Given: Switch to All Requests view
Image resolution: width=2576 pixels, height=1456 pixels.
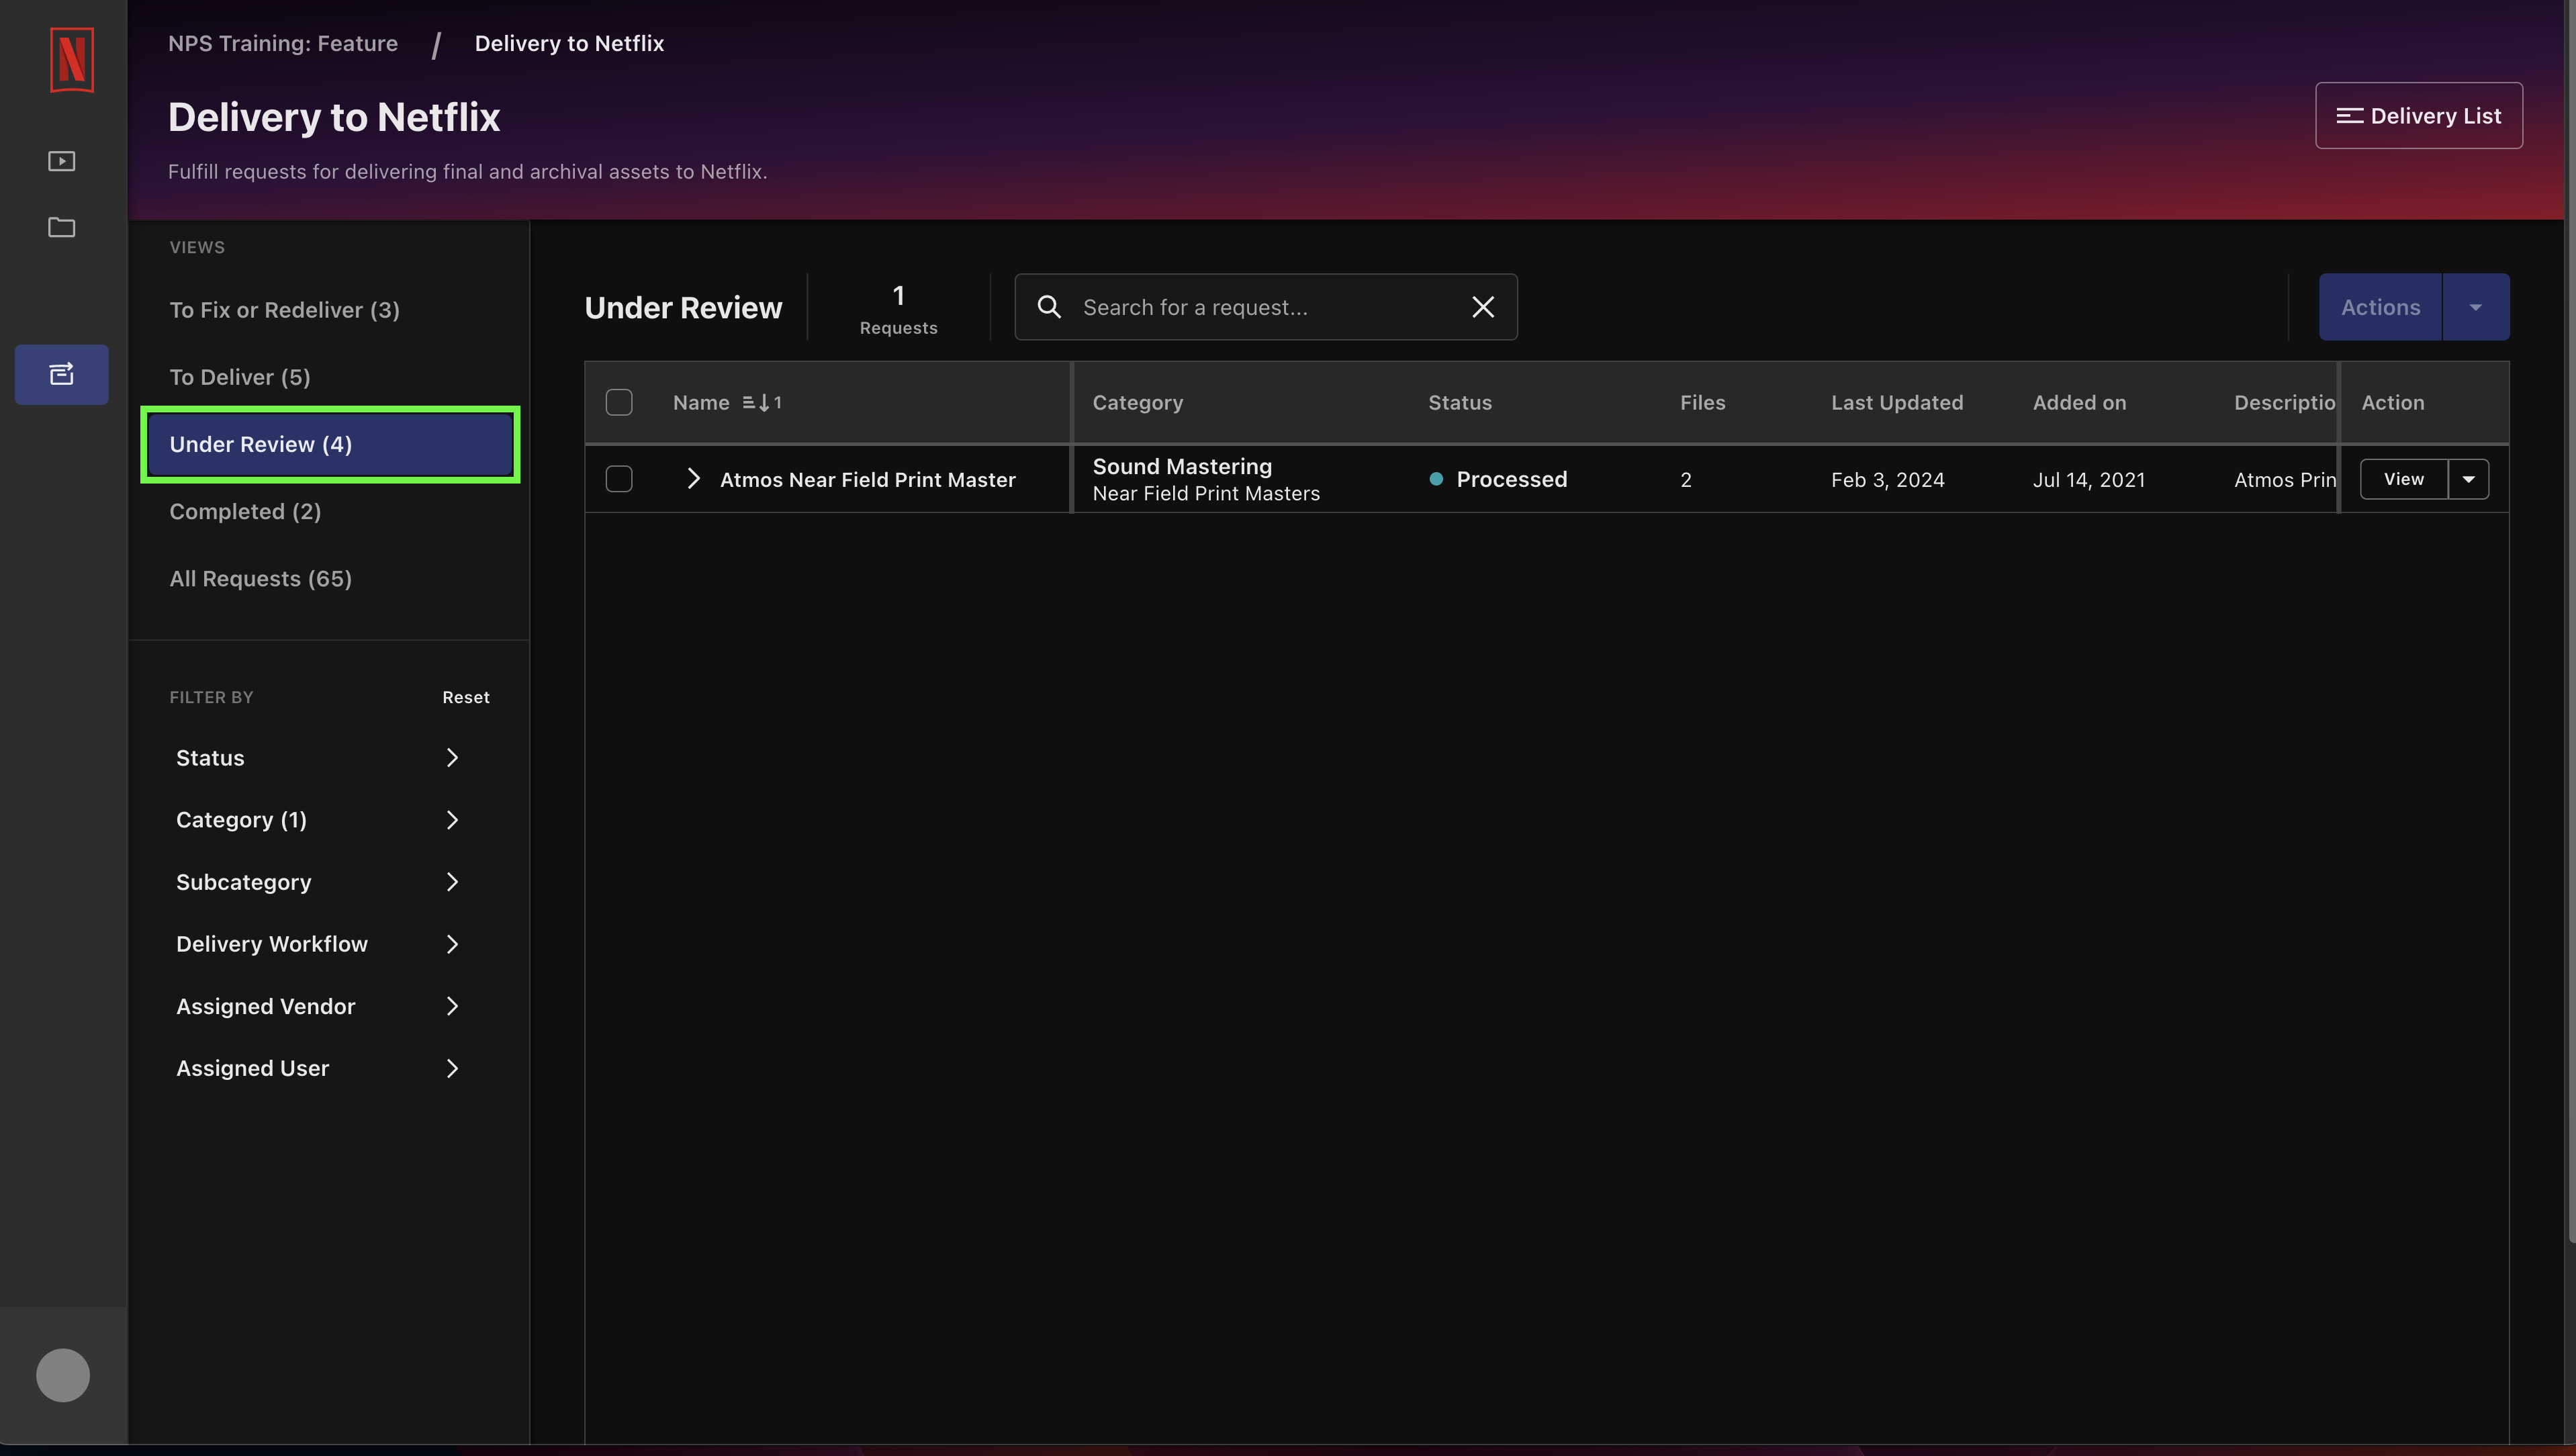Looking at the screenshot, I should (261, 578).
